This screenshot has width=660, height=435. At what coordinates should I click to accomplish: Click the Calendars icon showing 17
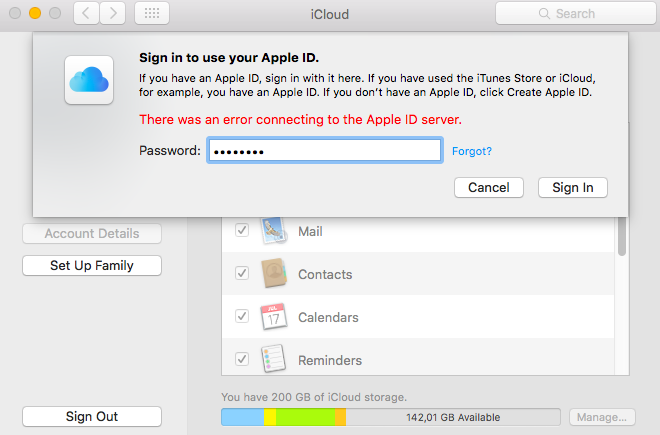(x=274, y=316)
